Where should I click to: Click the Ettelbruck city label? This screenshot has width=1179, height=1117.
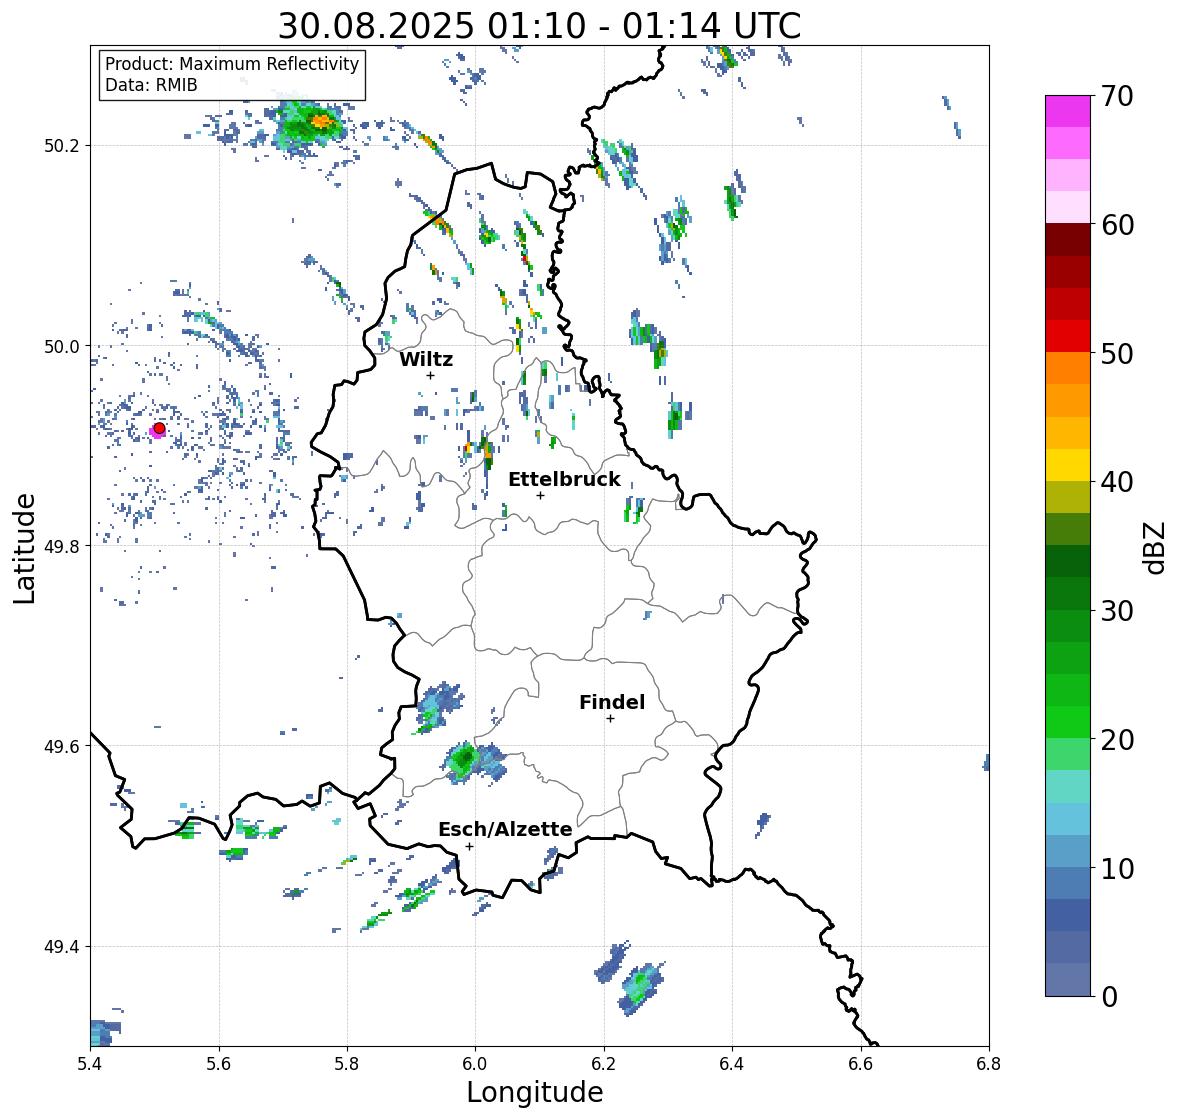[564, 480]
